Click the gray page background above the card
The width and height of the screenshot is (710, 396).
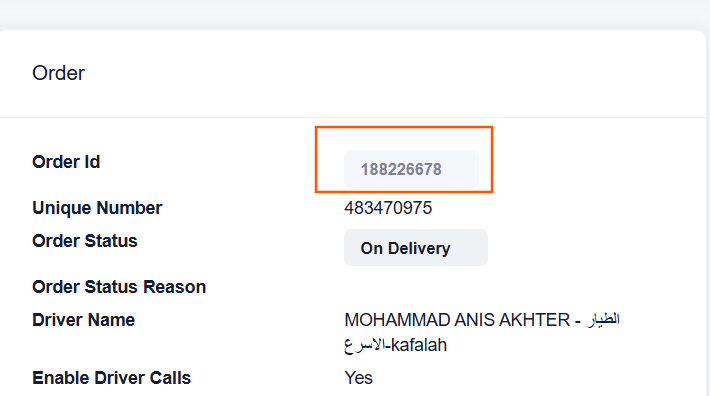[x=353, y=14]
